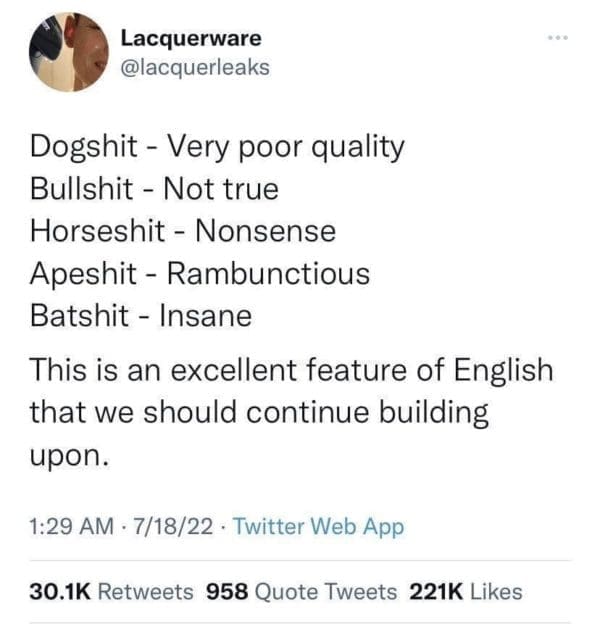Image resolution: width=600 pixels, height=624 pixels.
Task: Show the 221K Likes list
Action: click(x=465, y=591)
